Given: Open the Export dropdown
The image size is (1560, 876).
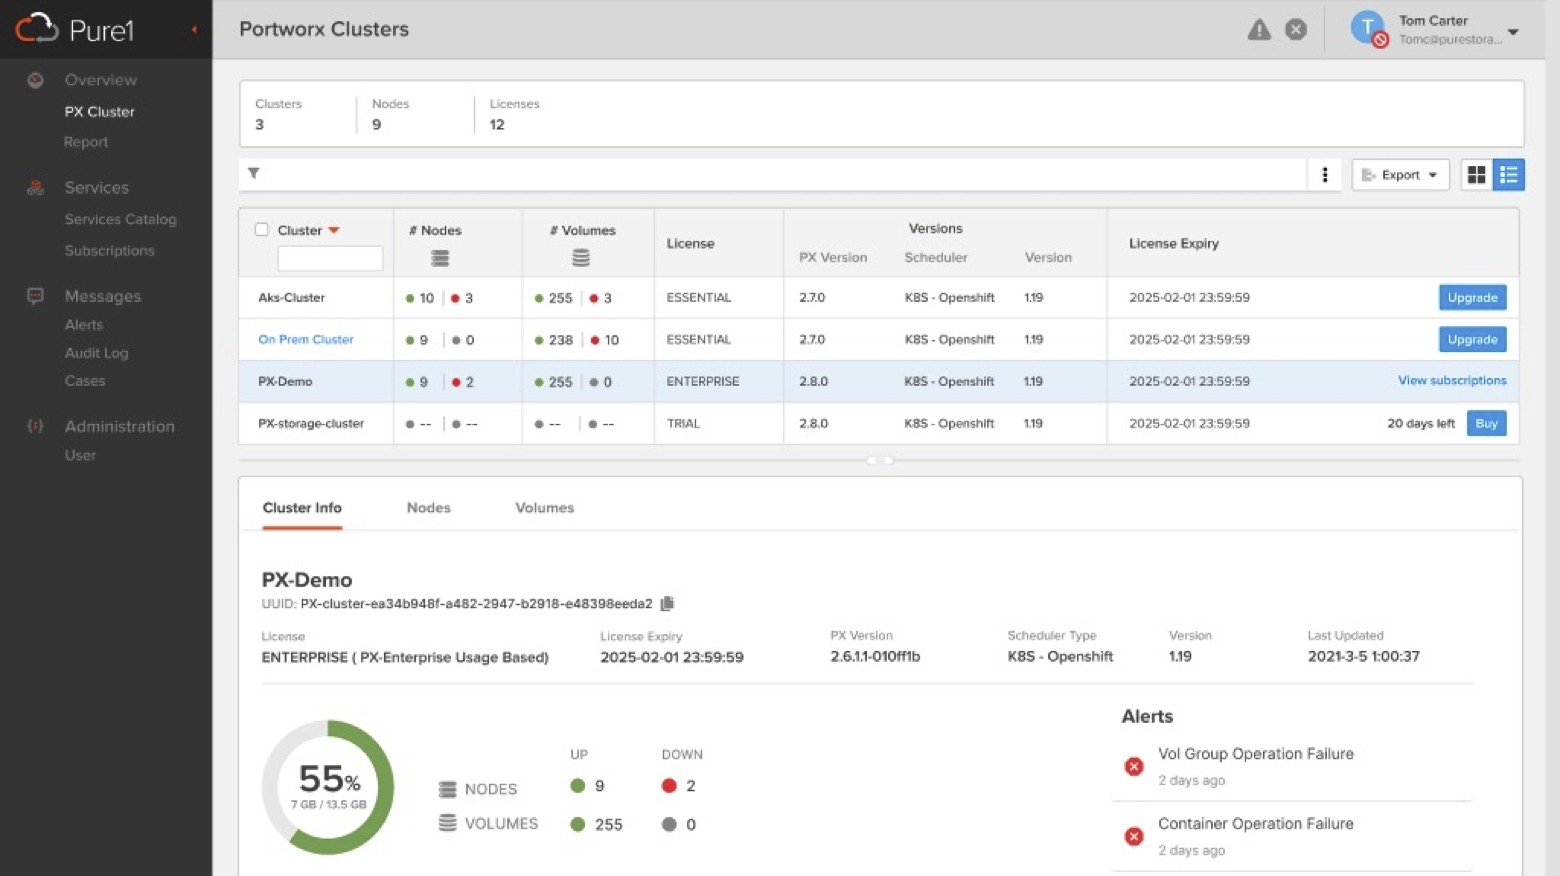Looking at the screenshot, I should coord(1399,174).
